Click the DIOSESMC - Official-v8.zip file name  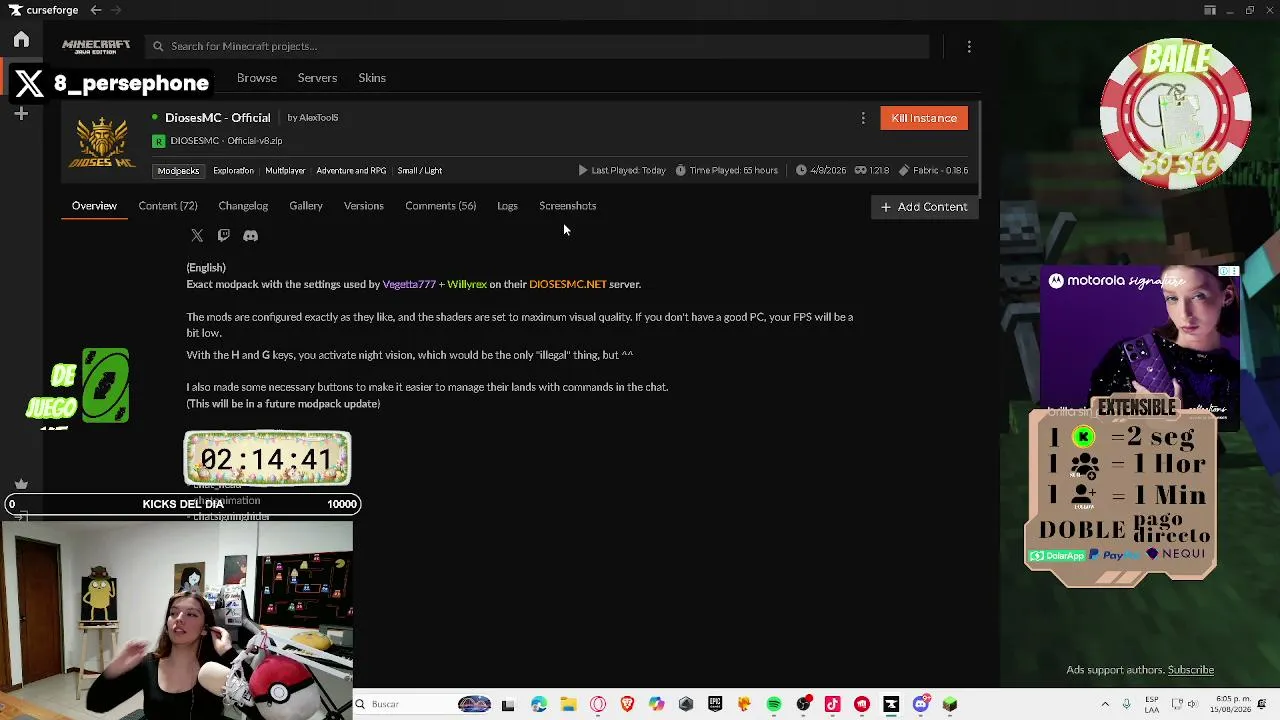[x=226, y=141]
